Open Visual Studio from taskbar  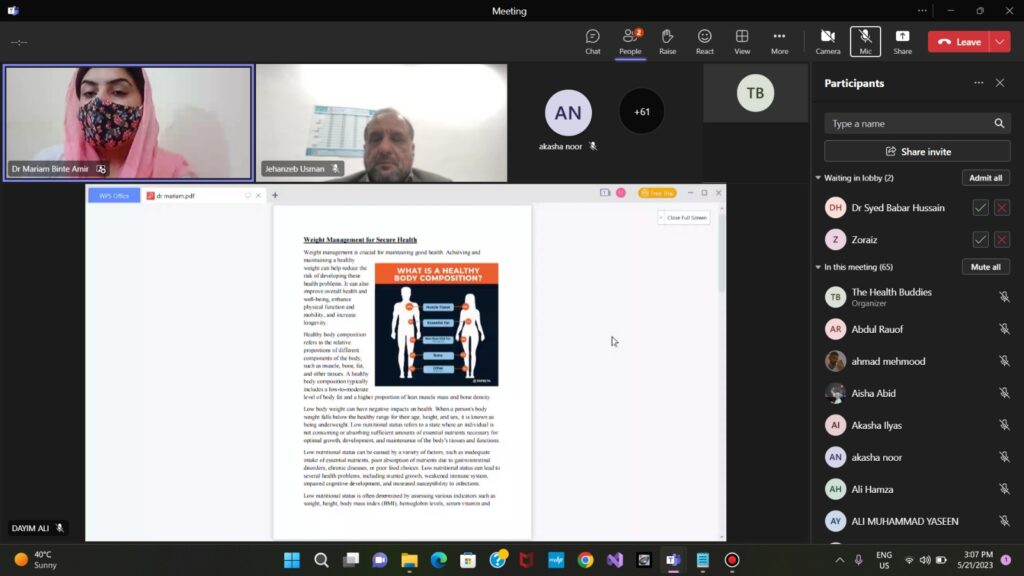(615, 560)
